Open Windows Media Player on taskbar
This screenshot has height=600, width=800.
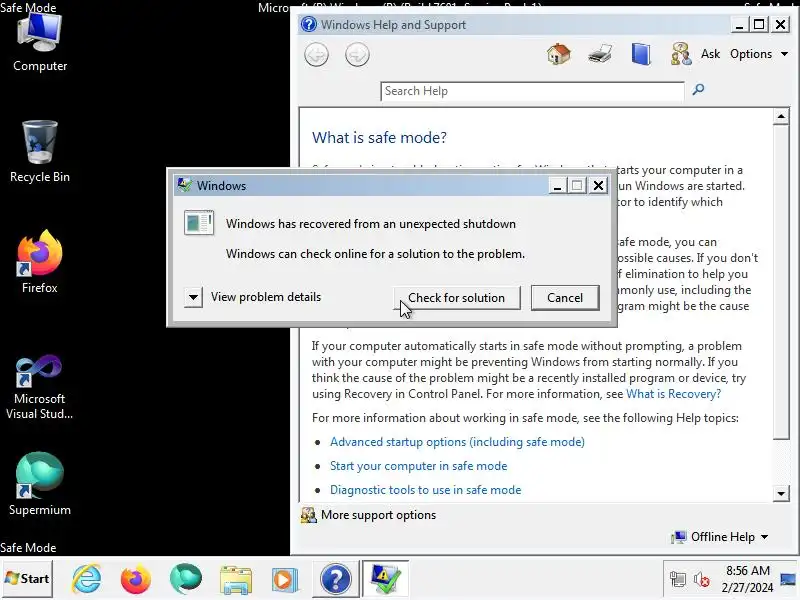284,580
